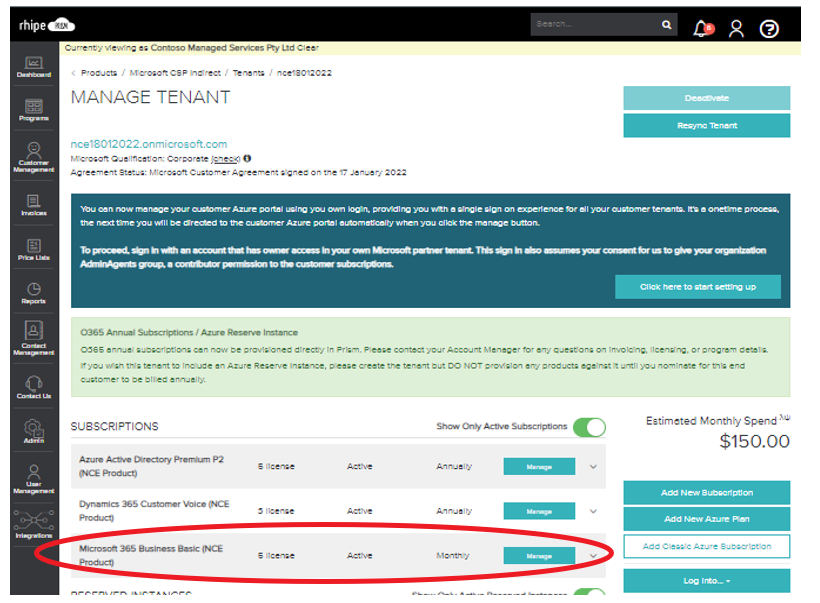Click Annually on Azure Active Directory row
The height and width of the screenshot is (603, 820).
(x=454, y=467)
